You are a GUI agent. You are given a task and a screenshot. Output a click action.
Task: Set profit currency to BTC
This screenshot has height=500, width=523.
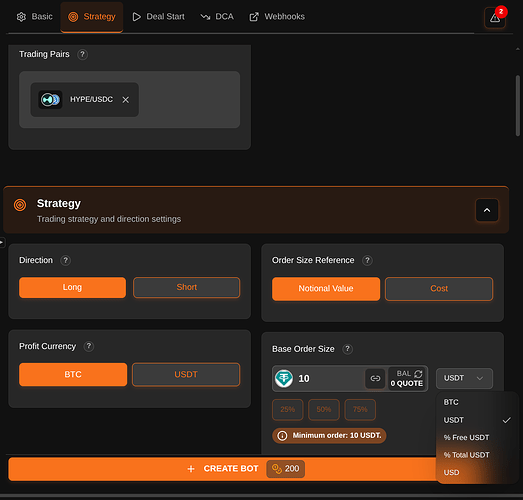tap(73, 375)
